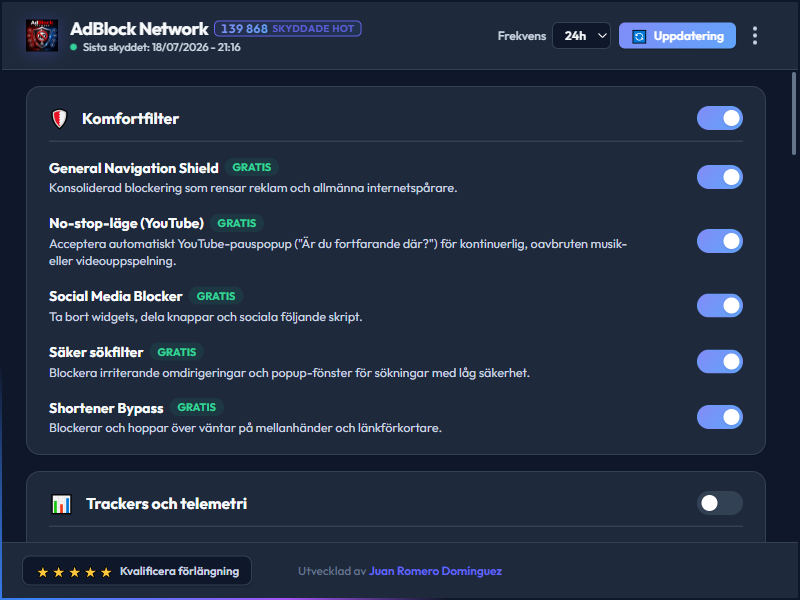This screenshot has width=800, height=600.
Task: Click the star rating icons
Action: tap(74, 572)
